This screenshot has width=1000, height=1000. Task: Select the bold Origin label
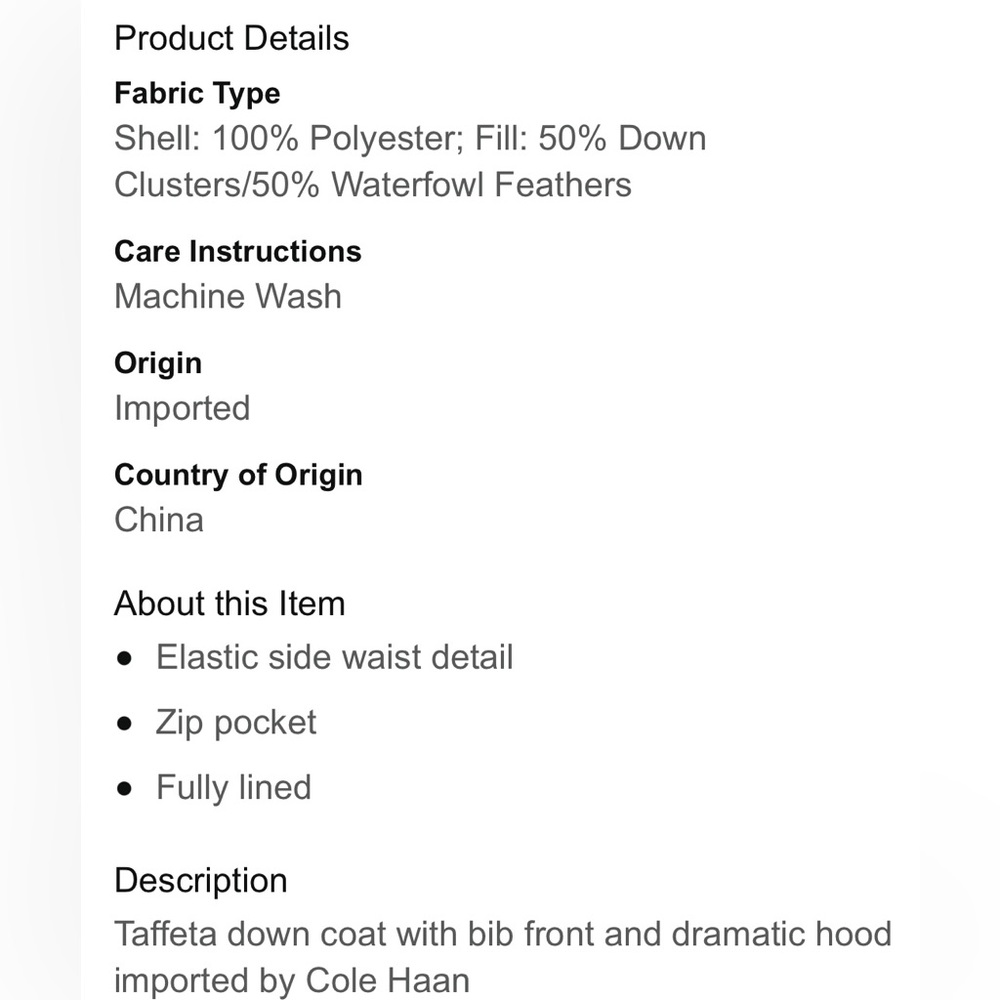pos(157,363)
